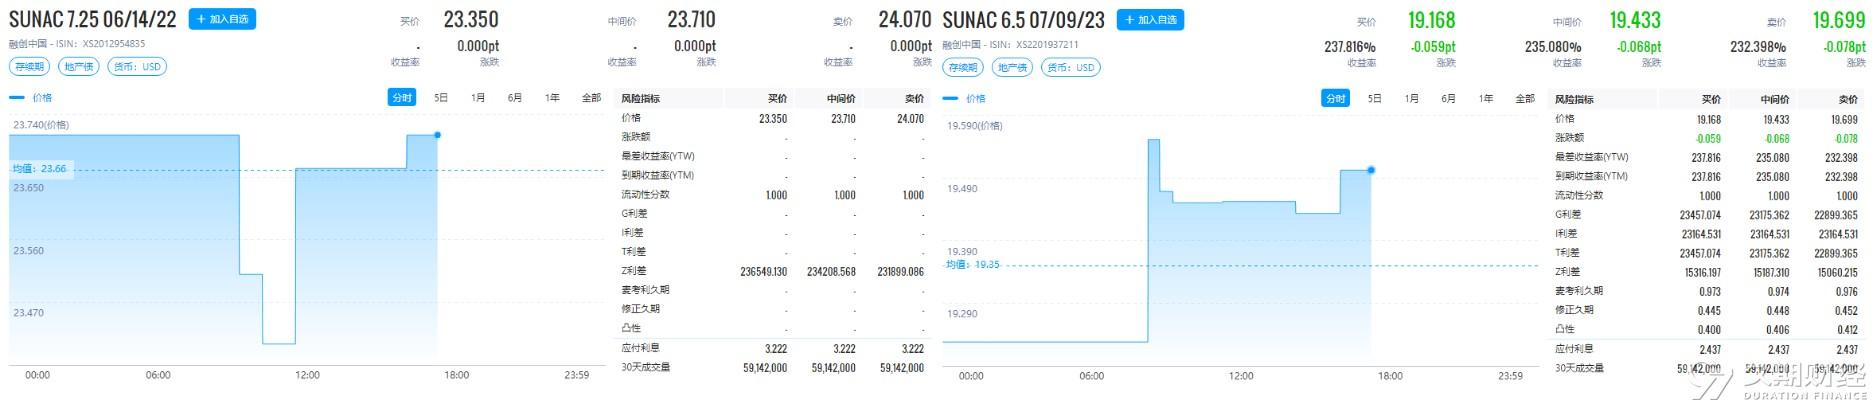Select 1月 range on left chart

coord(478,98)
